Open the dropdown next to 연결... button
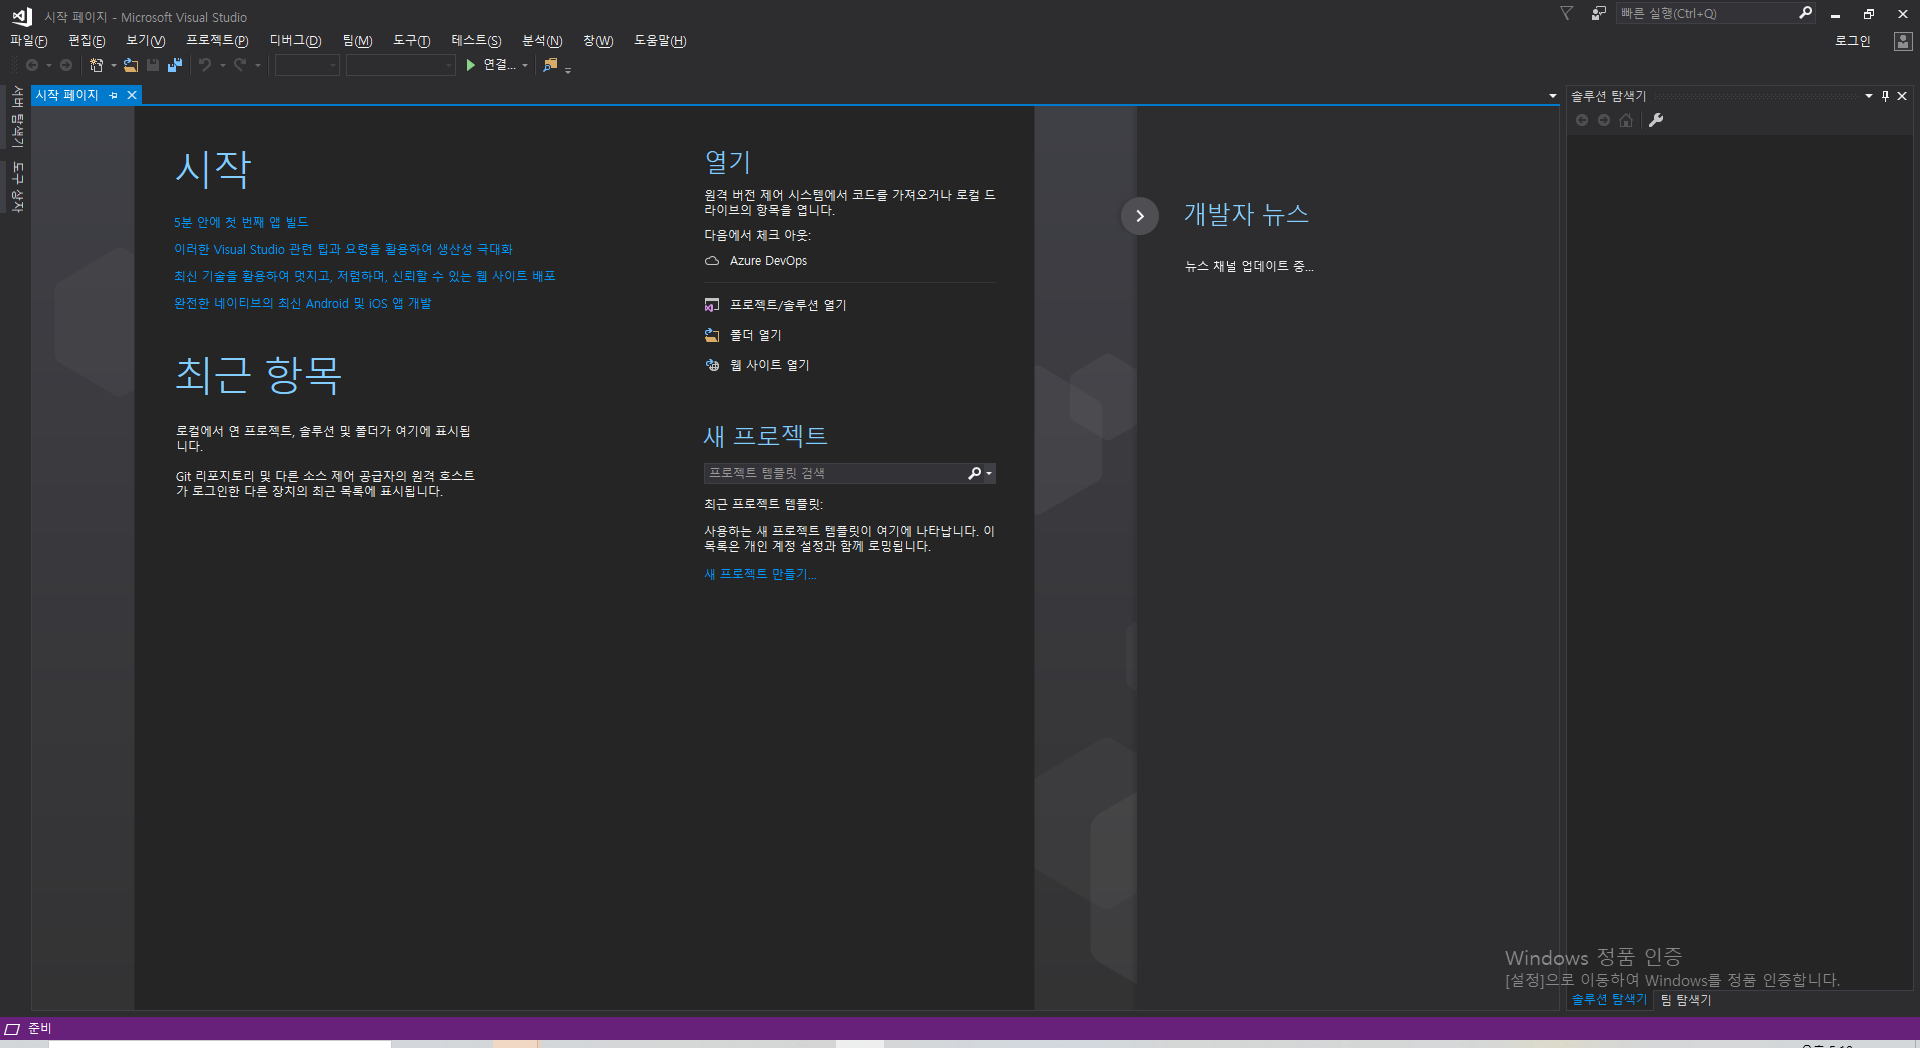Image resolution: width=1920 pixels, height=1048 pixels. [x=525, y=66]
